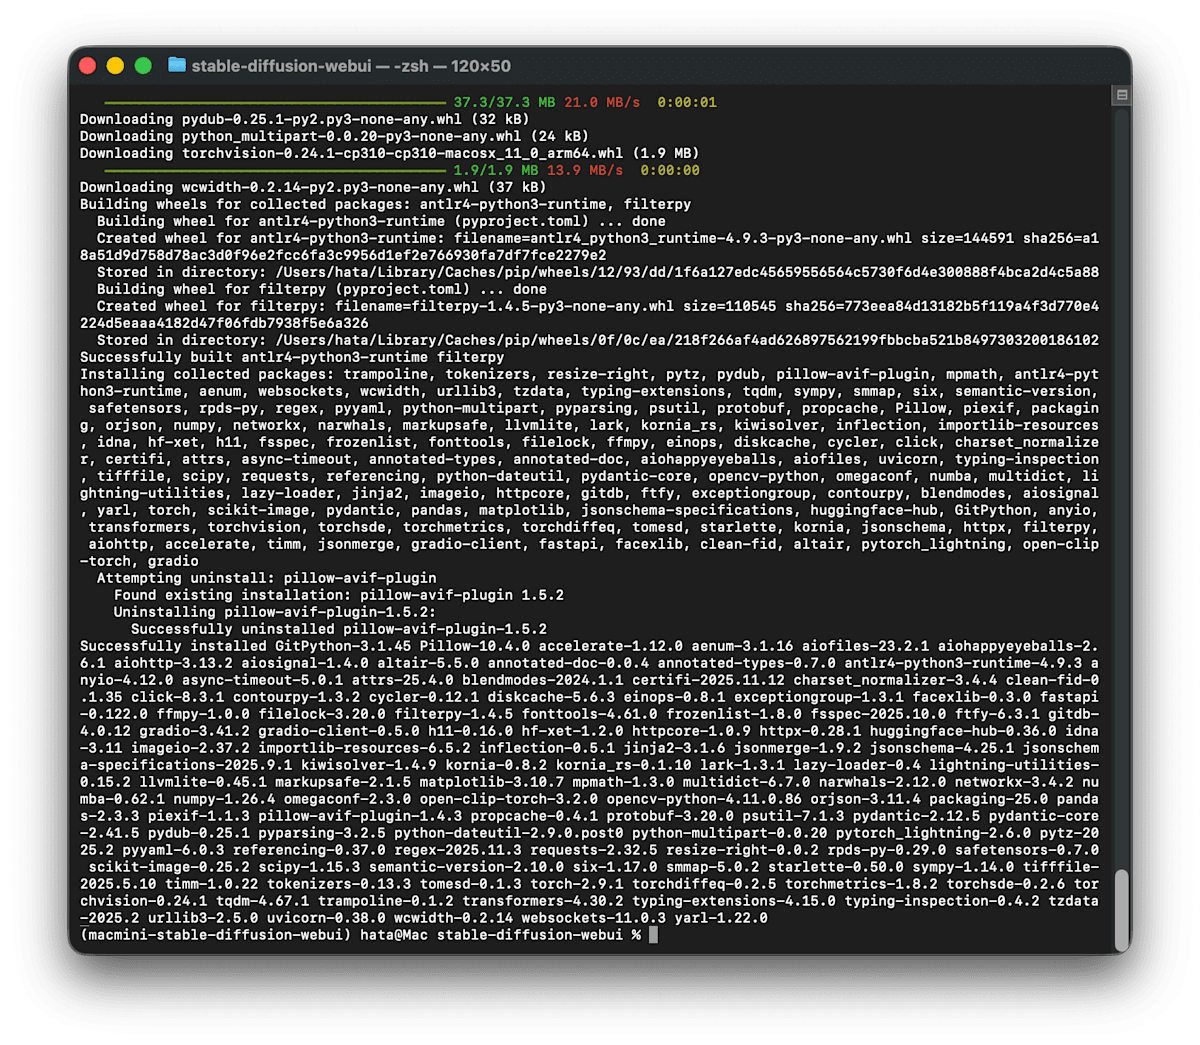Click the prompt text 'hata@Mac stable-diffusion-webui %'
1200x1045 pixels.
coord(501,935)
